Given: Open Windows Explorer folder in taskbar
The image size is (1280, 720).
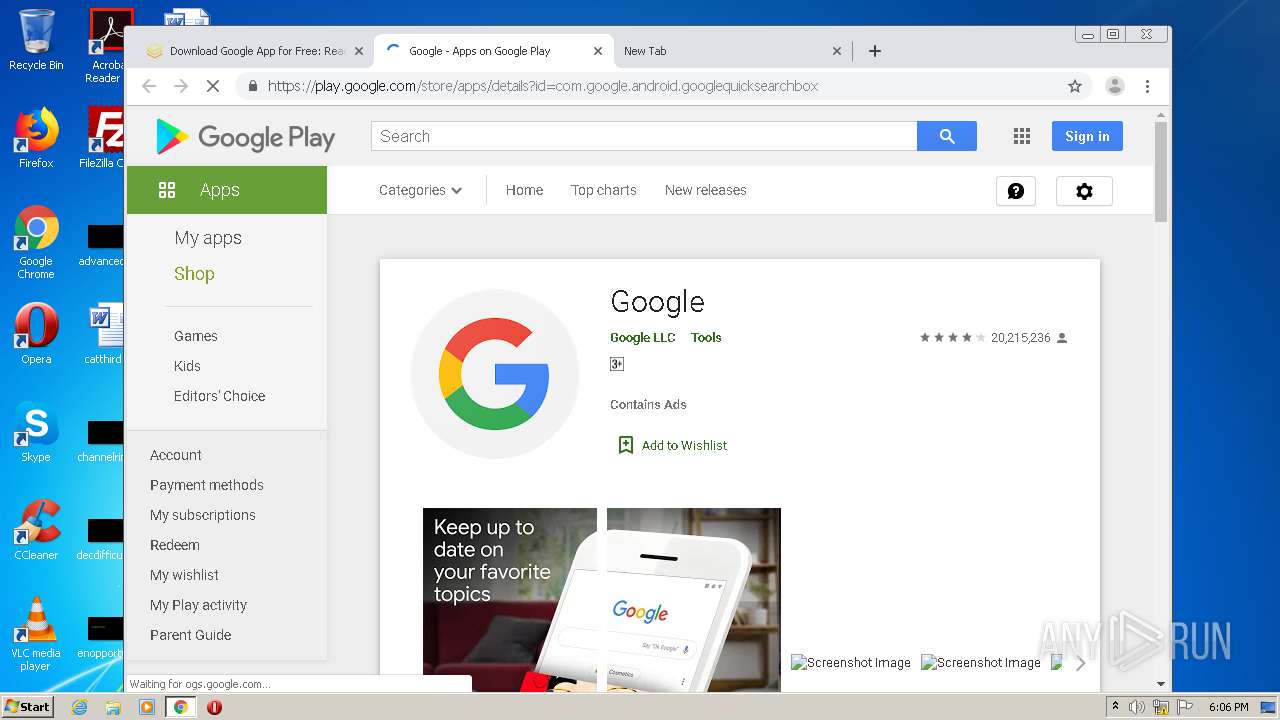Looking at the screenshot, I should point(113,707).
